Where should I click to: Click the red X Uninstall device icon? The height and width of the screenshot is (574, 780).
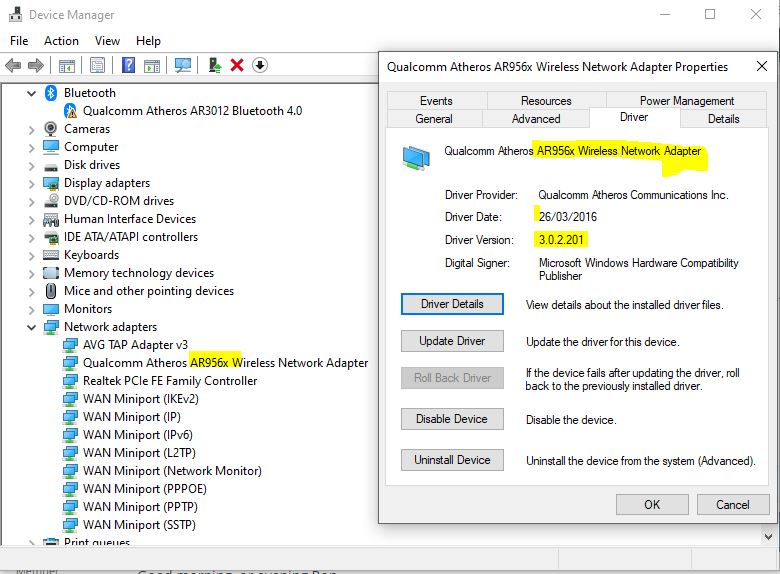point(237,65)
